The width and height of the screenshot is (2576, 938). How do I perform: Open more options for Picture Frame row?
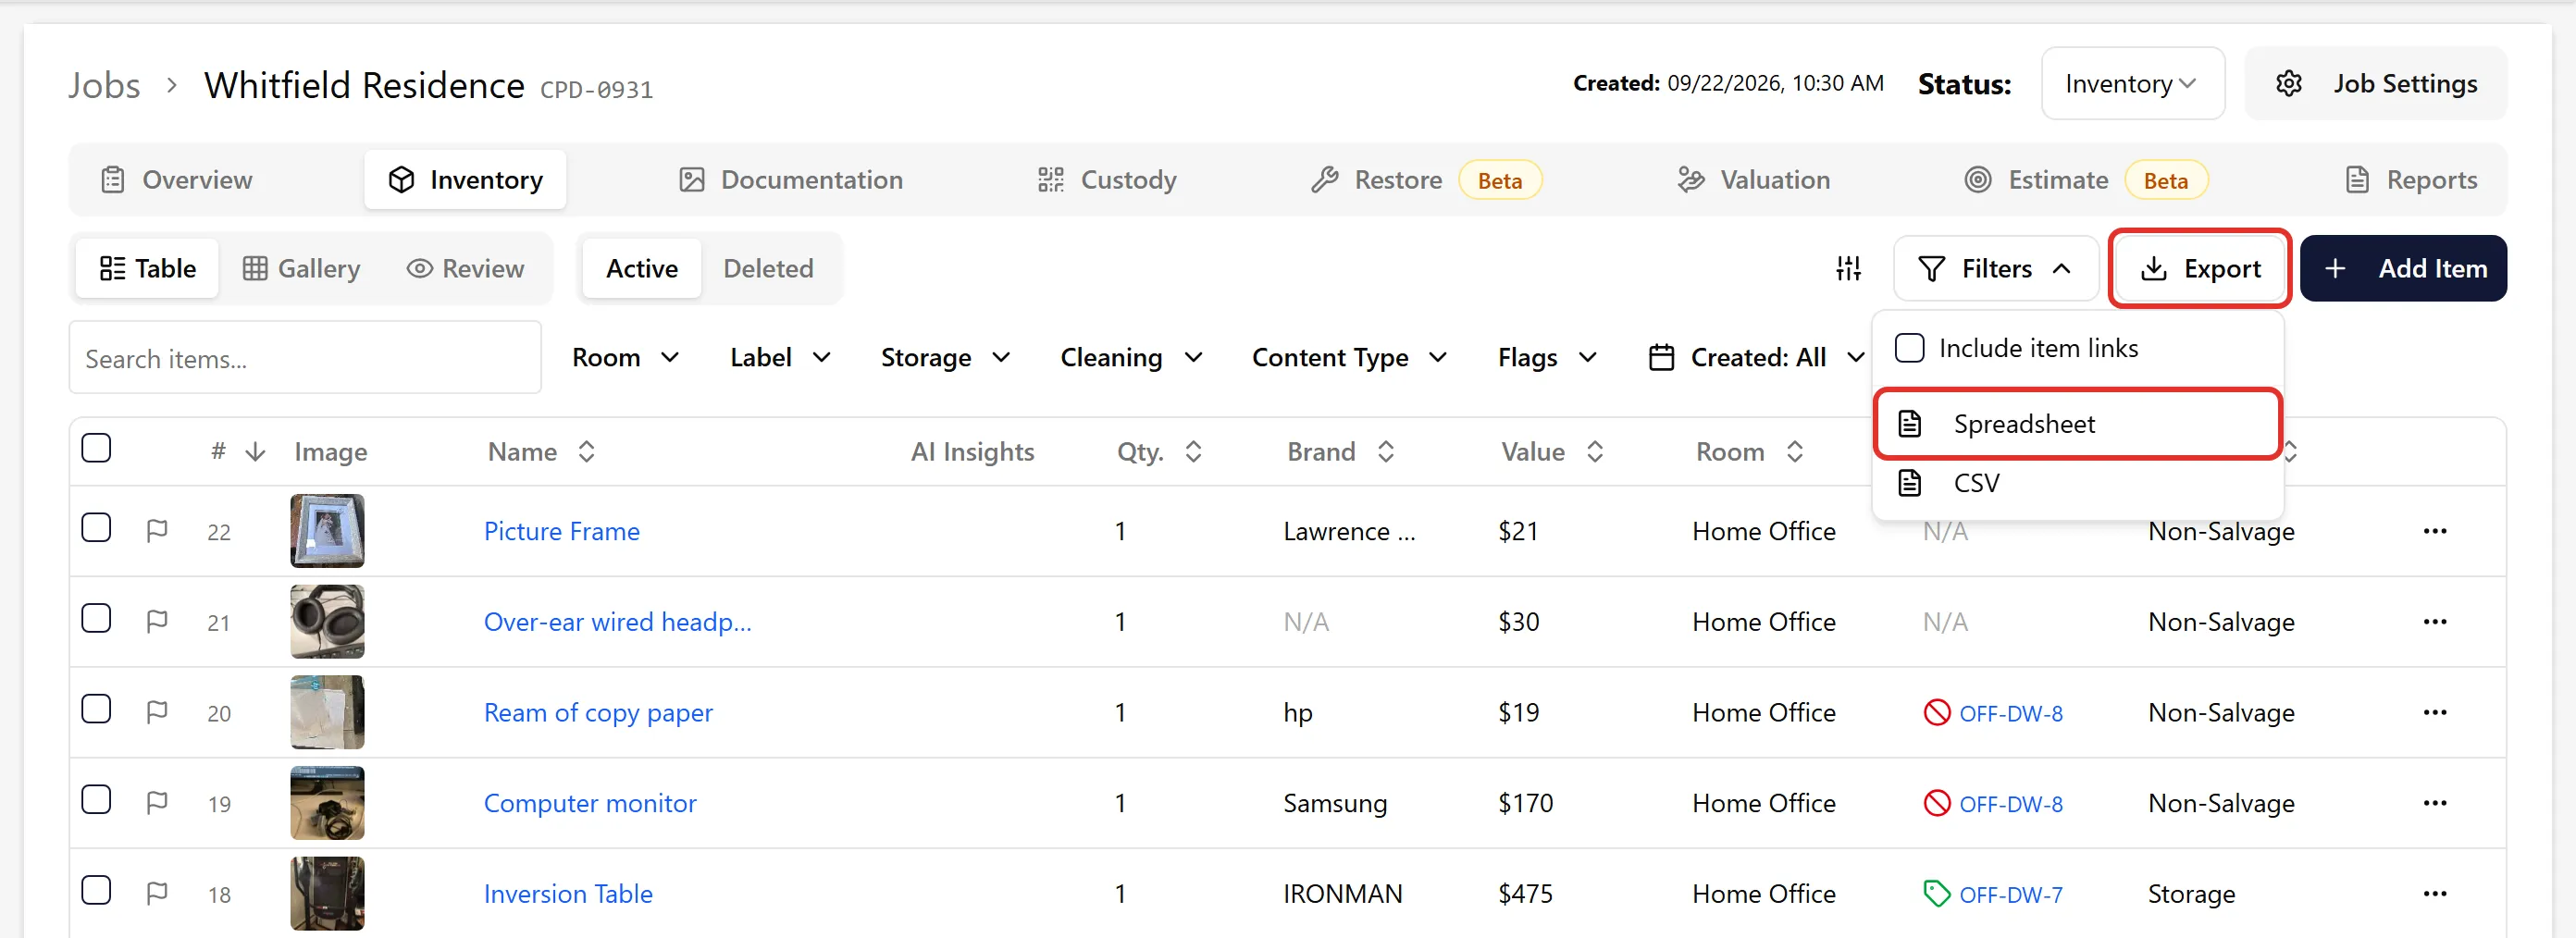tap(2434, 531)
